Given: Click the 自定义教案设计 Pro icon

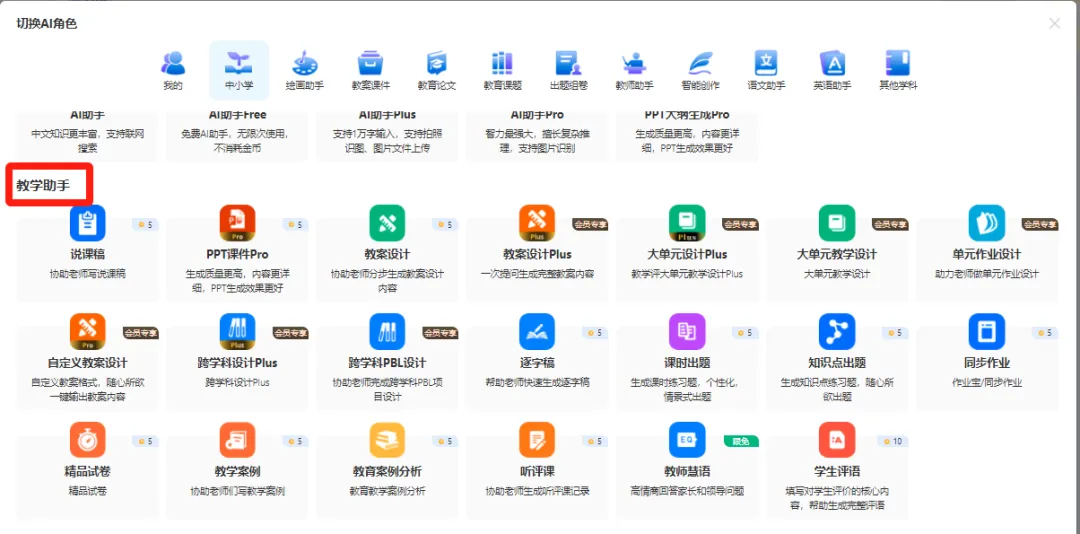Looking at the screenshot, I should 87,331.
